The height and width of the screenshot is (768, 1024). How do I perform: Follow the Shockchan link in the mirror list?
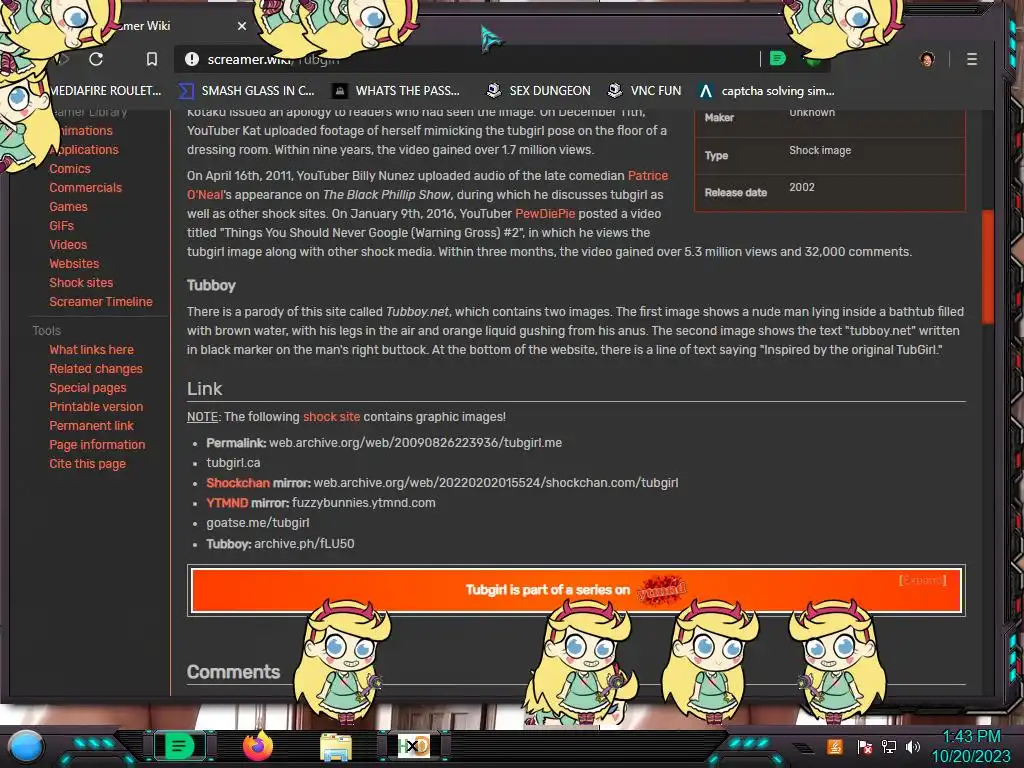tap(238, 483)
